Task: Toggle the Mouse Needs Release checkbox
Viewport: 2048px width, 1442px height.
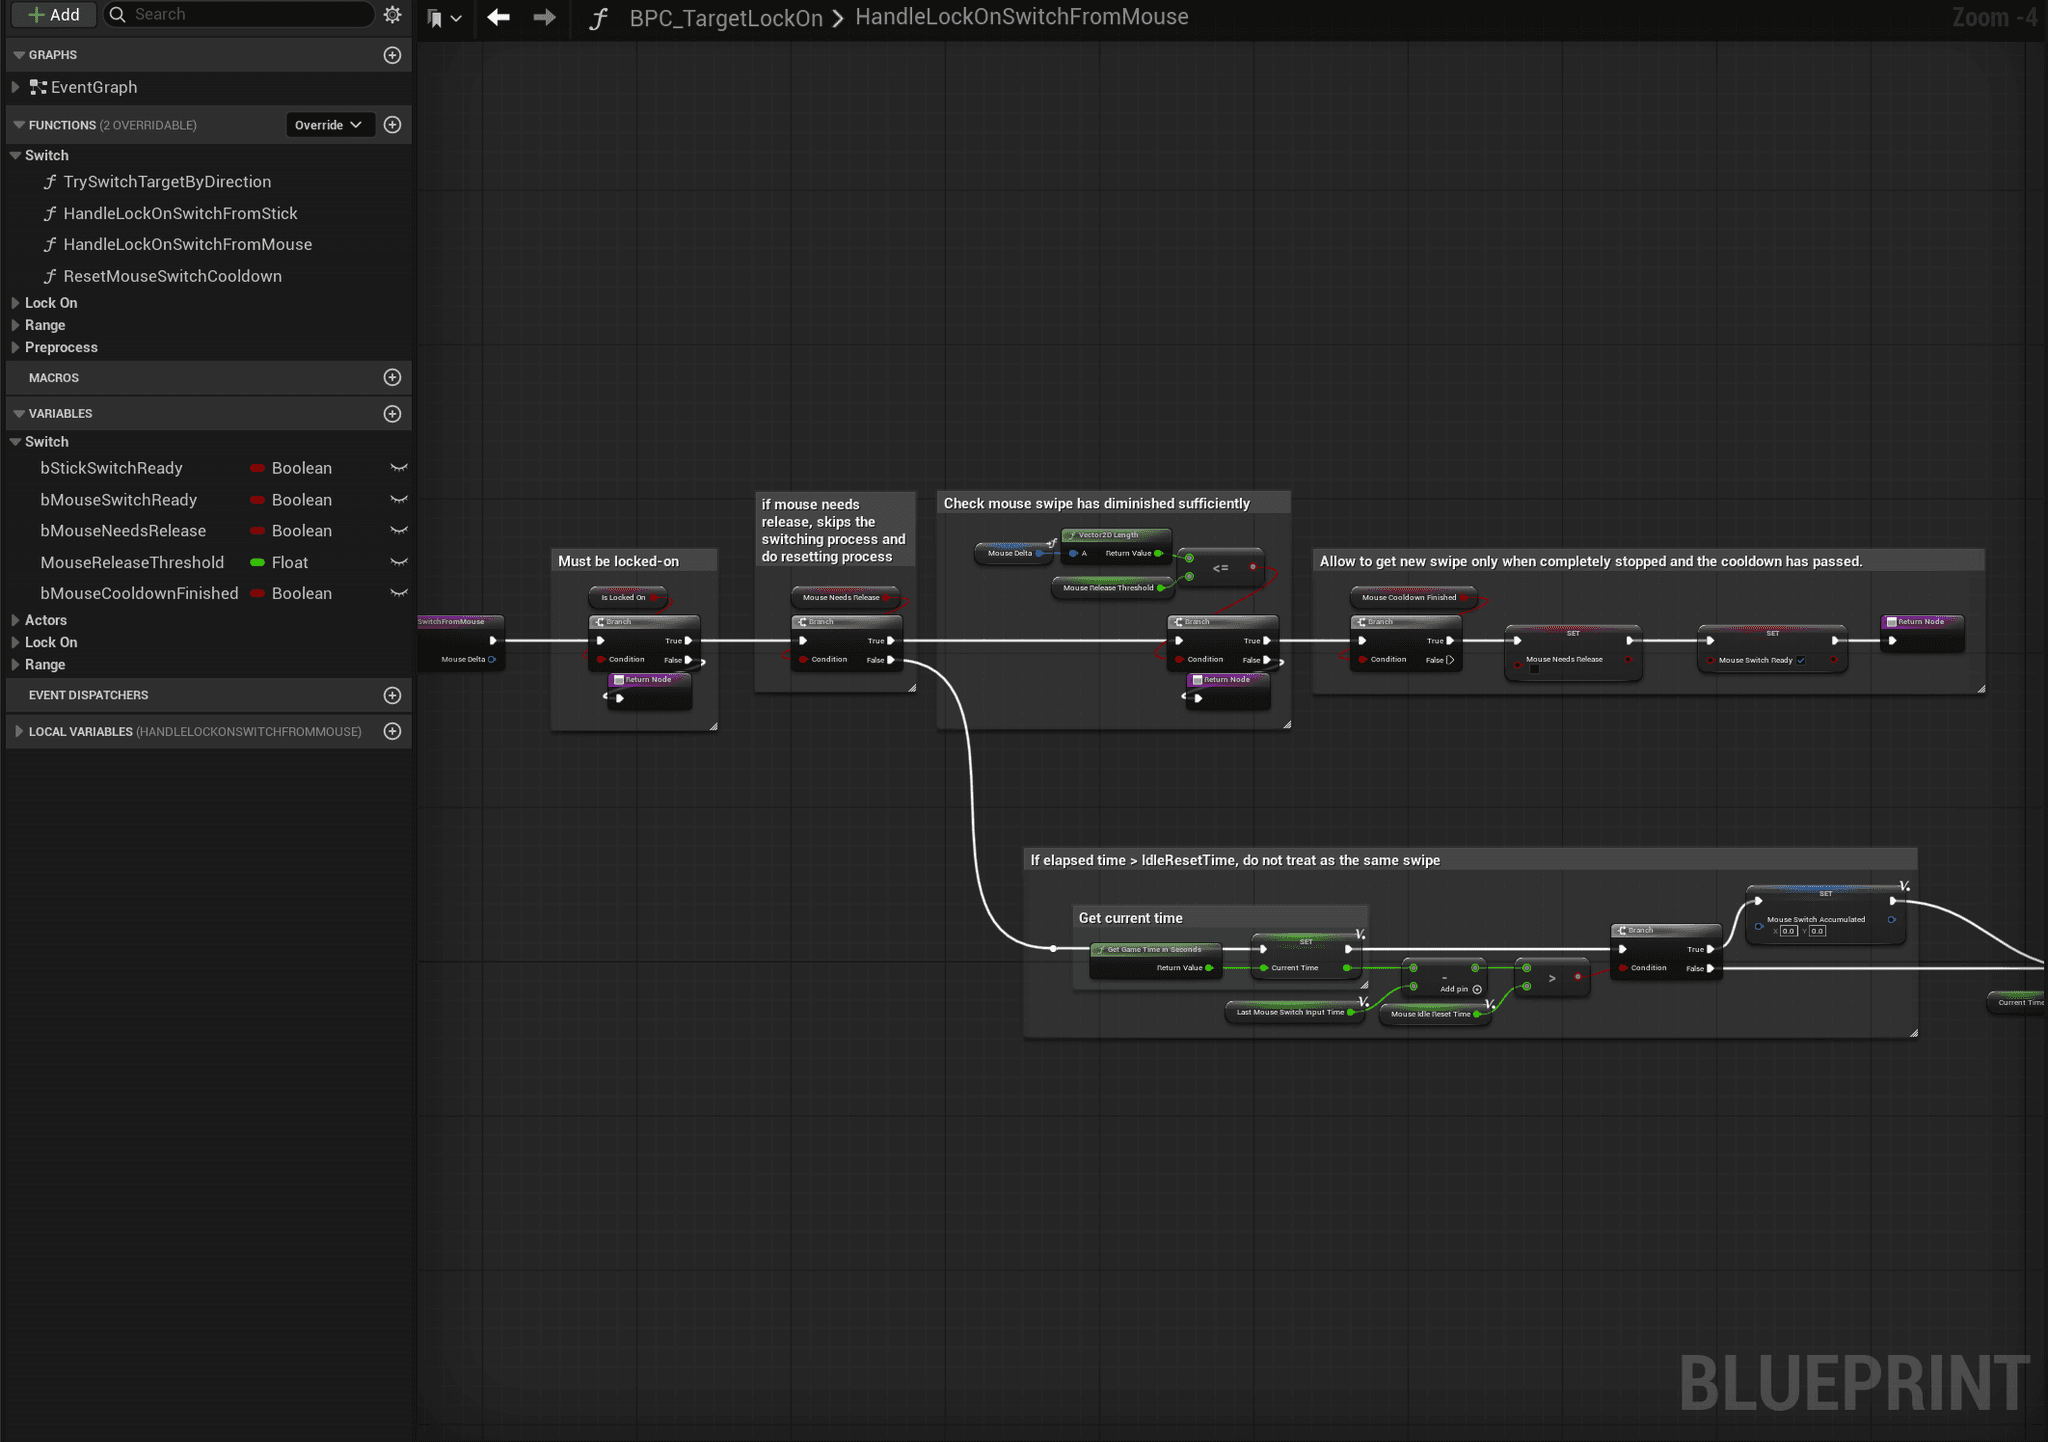Action: click(x=1534, y=669)
